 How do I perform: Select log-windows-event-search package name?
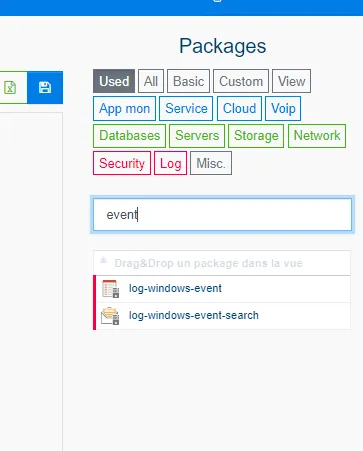coord(194,315)
